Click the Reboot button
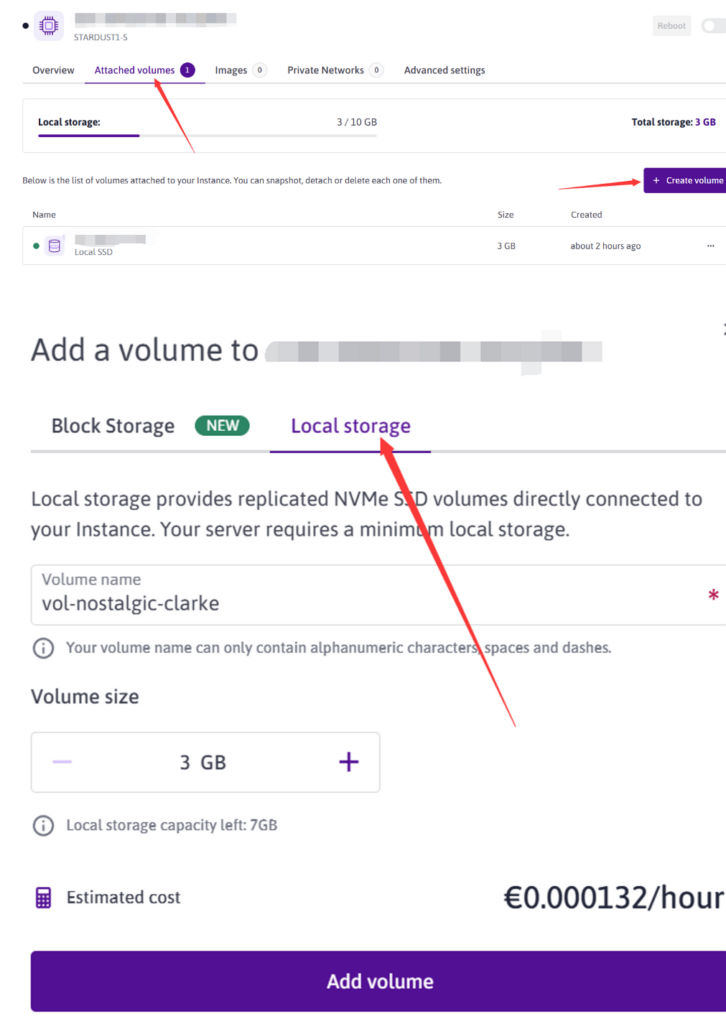Screen dimensions: 726x1024 [x=671, y=25]
